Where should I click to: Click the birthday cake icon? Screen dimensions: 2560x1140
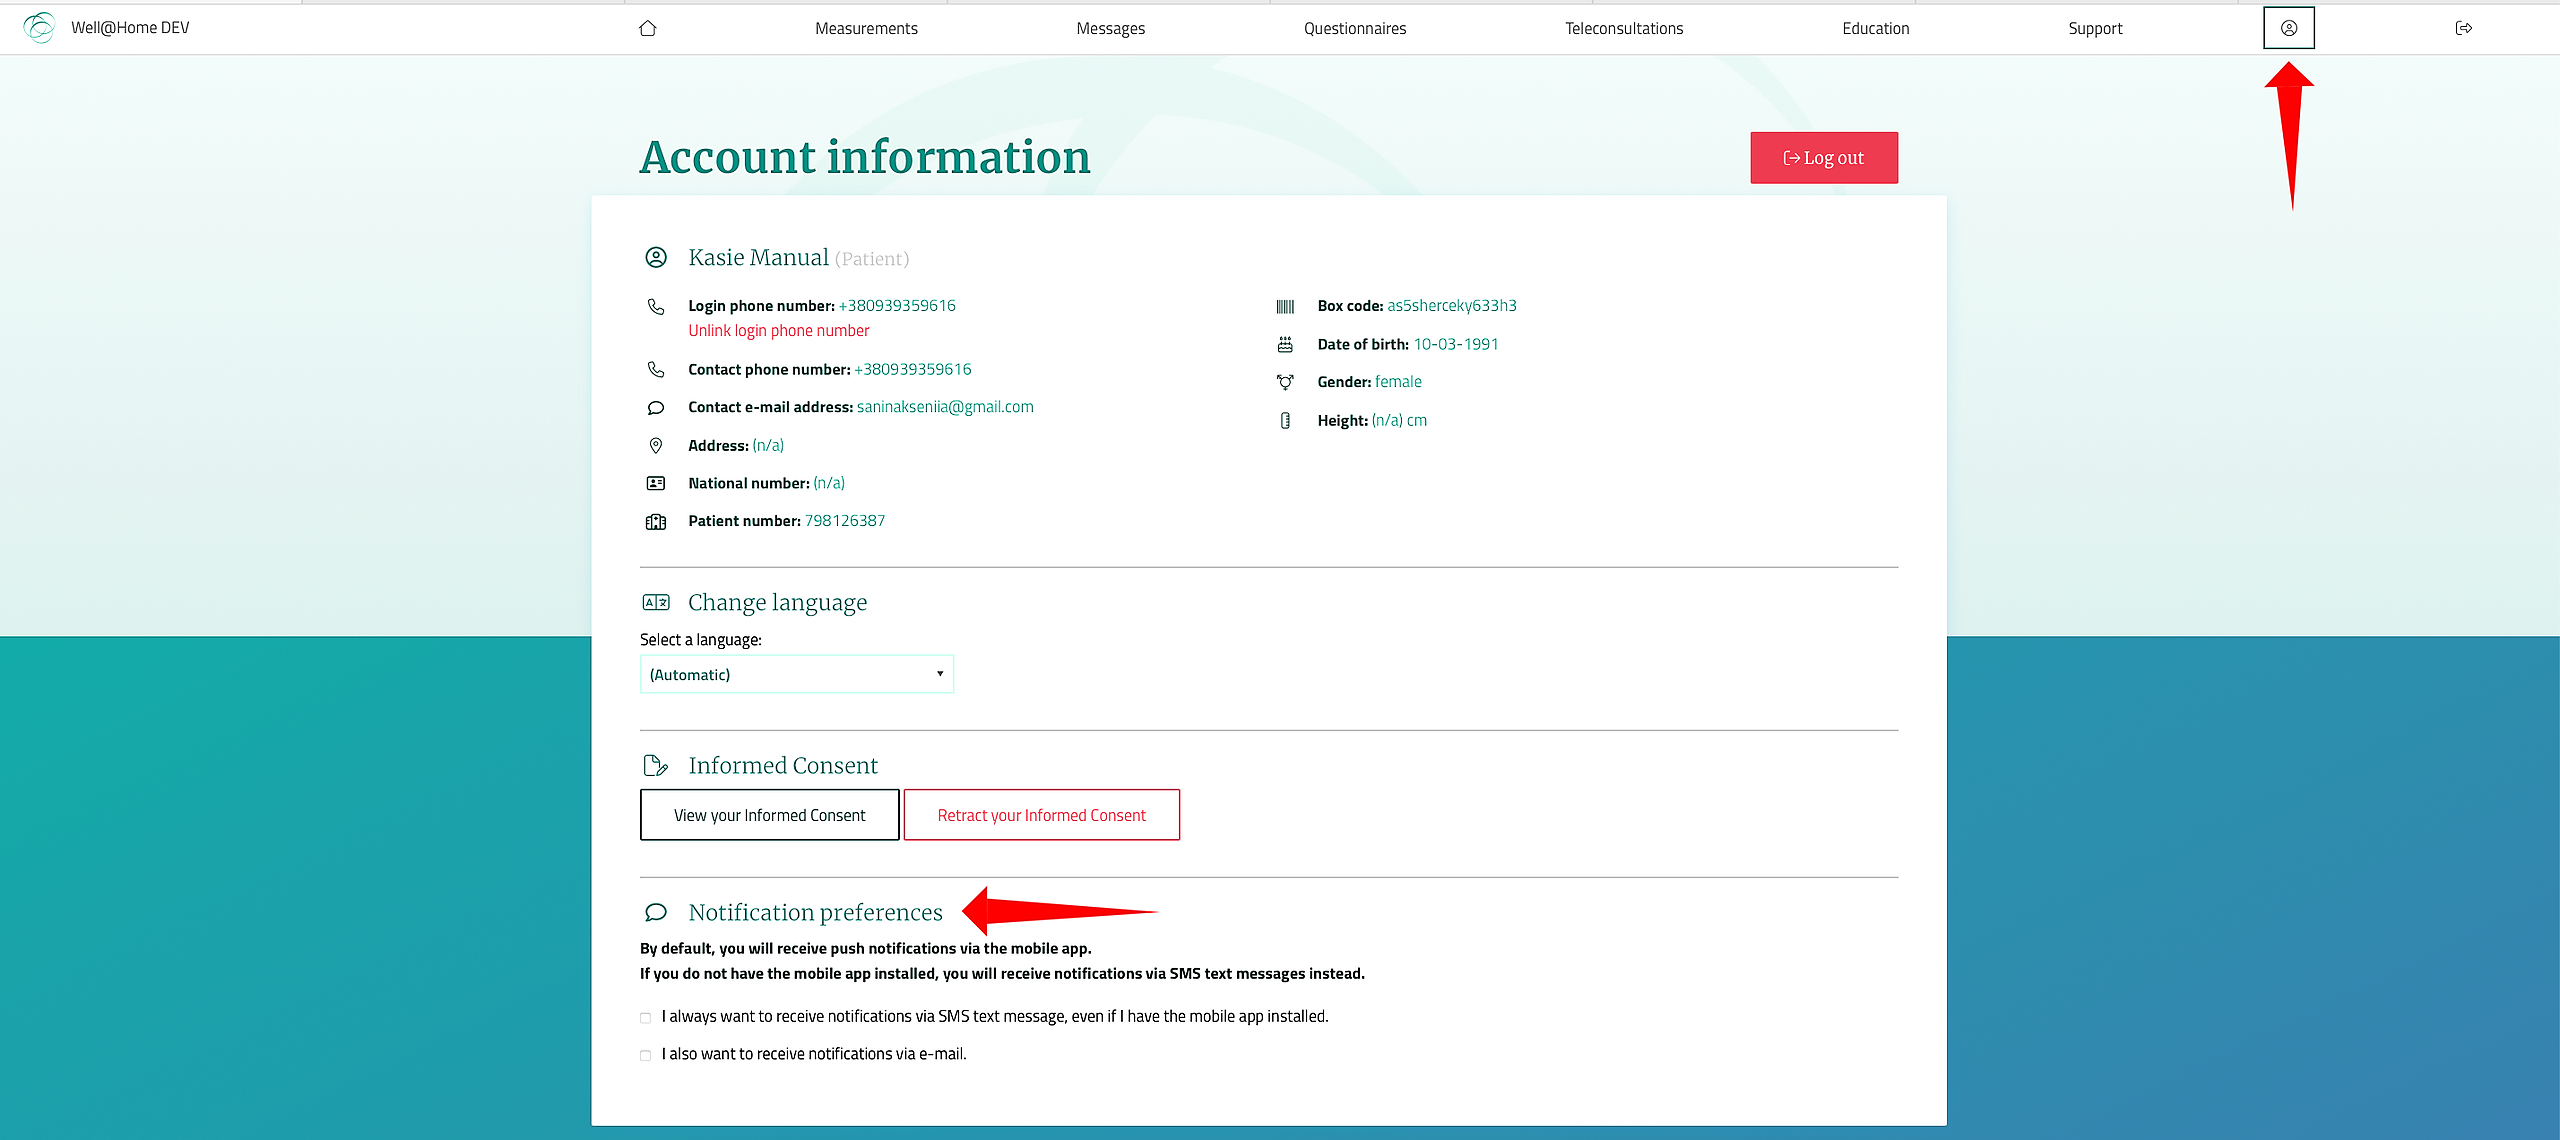(x=1285, y=344)
